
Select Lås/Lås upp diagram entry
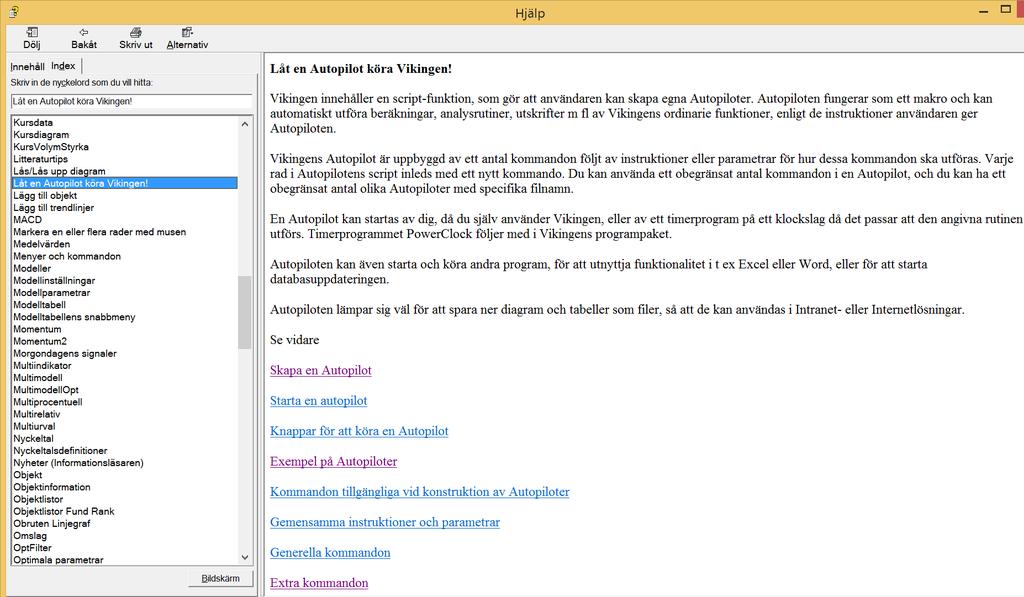(59, 171)
